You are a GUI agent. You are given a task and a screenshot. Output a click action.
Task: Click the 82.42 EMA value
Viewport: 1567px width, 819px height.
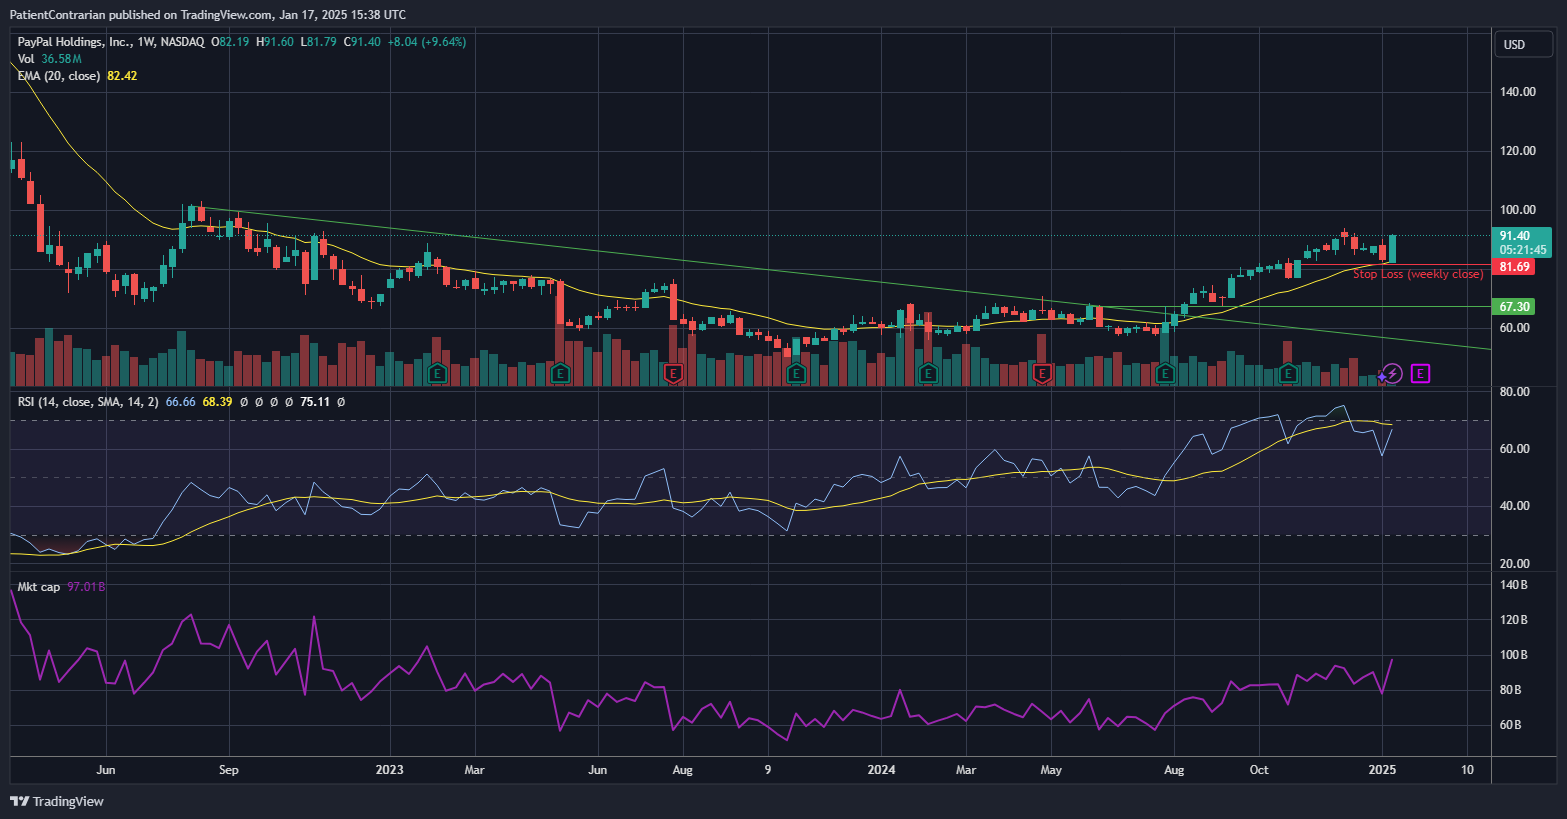point(122,76)
